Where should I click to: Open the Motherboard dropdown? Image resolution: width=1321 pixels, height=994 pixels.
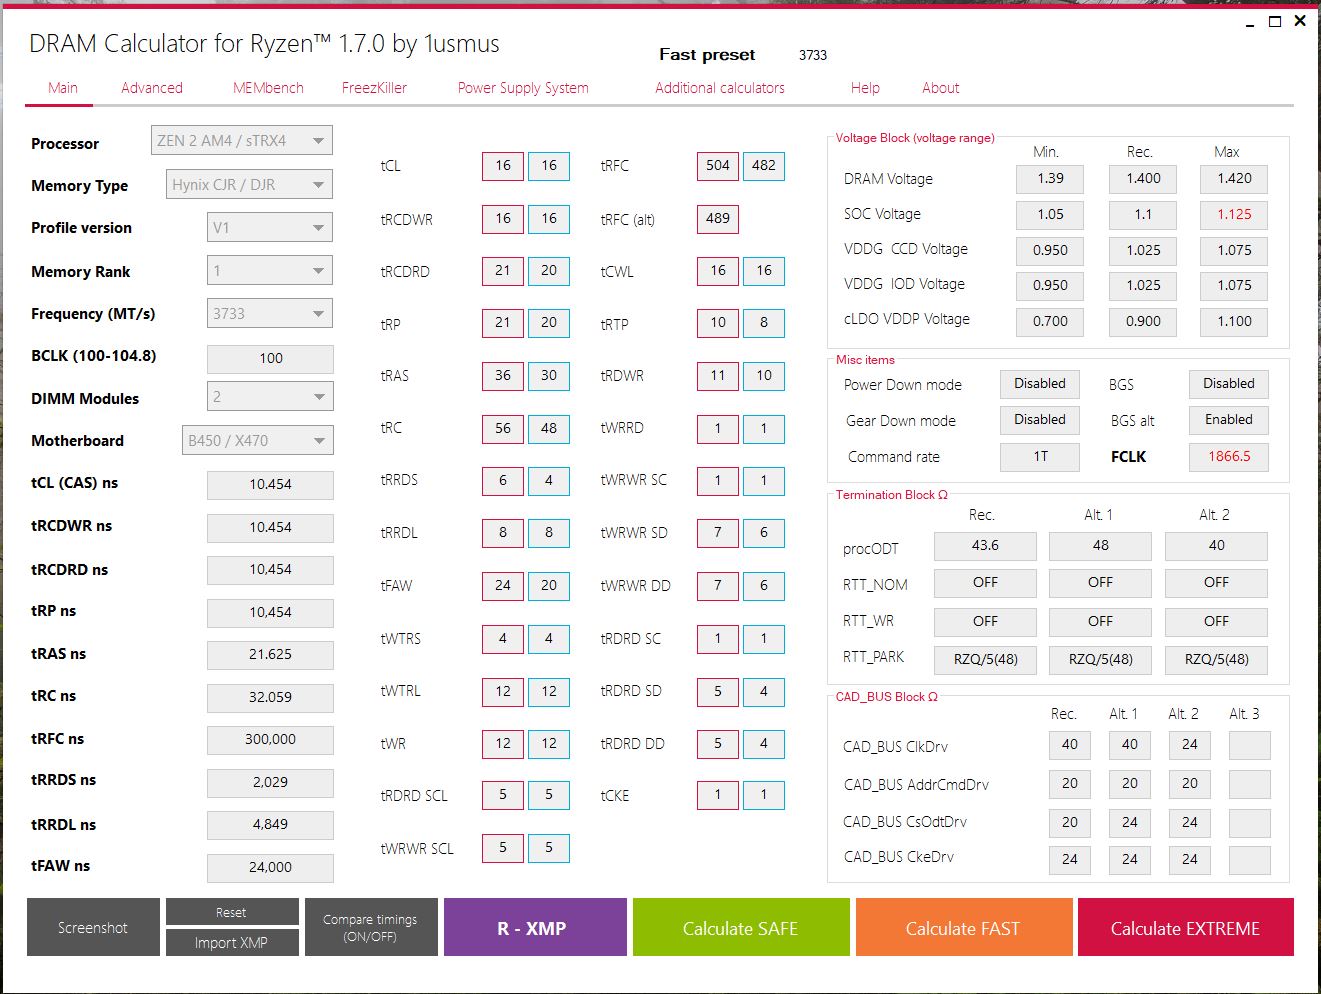pos(257,441)
